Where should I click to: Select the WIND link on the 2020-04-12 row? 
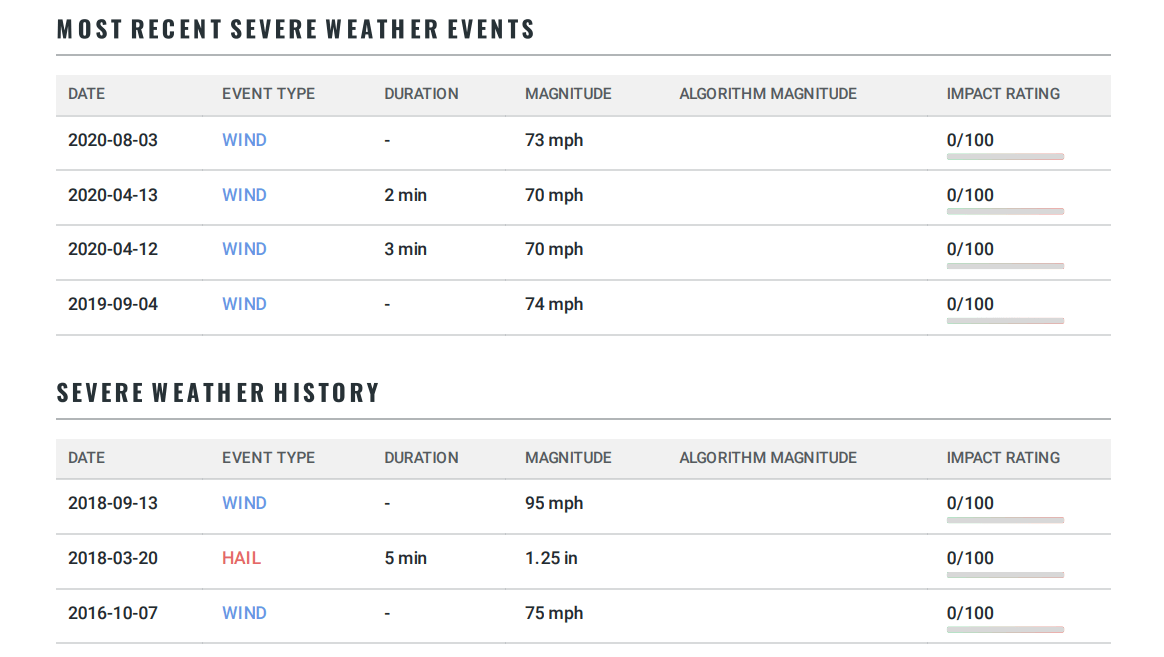tap(243, 249)
